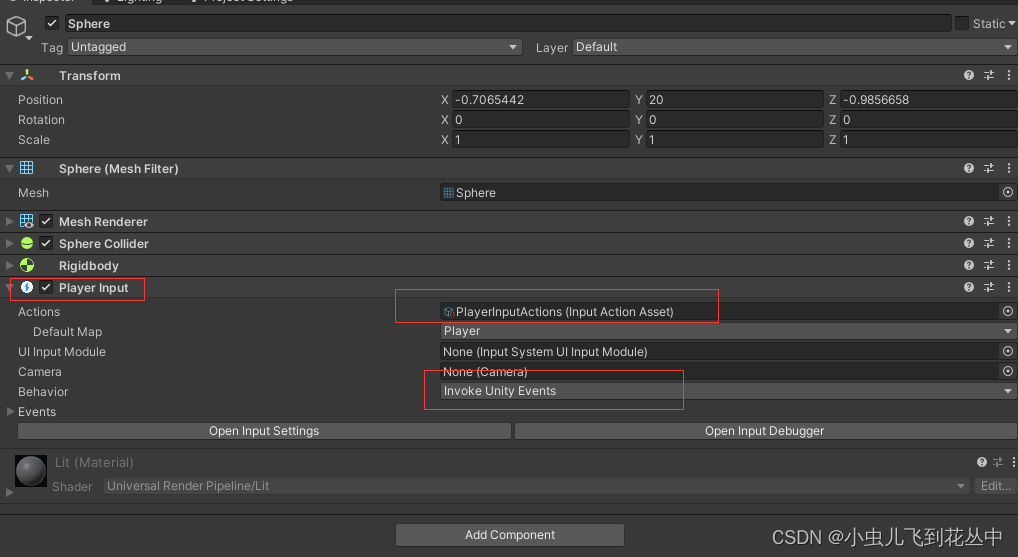The width and height of the screenshot is (1018, 557).
Task: Open Mesh Renderer preset selector icon
Action: [989, 221]
